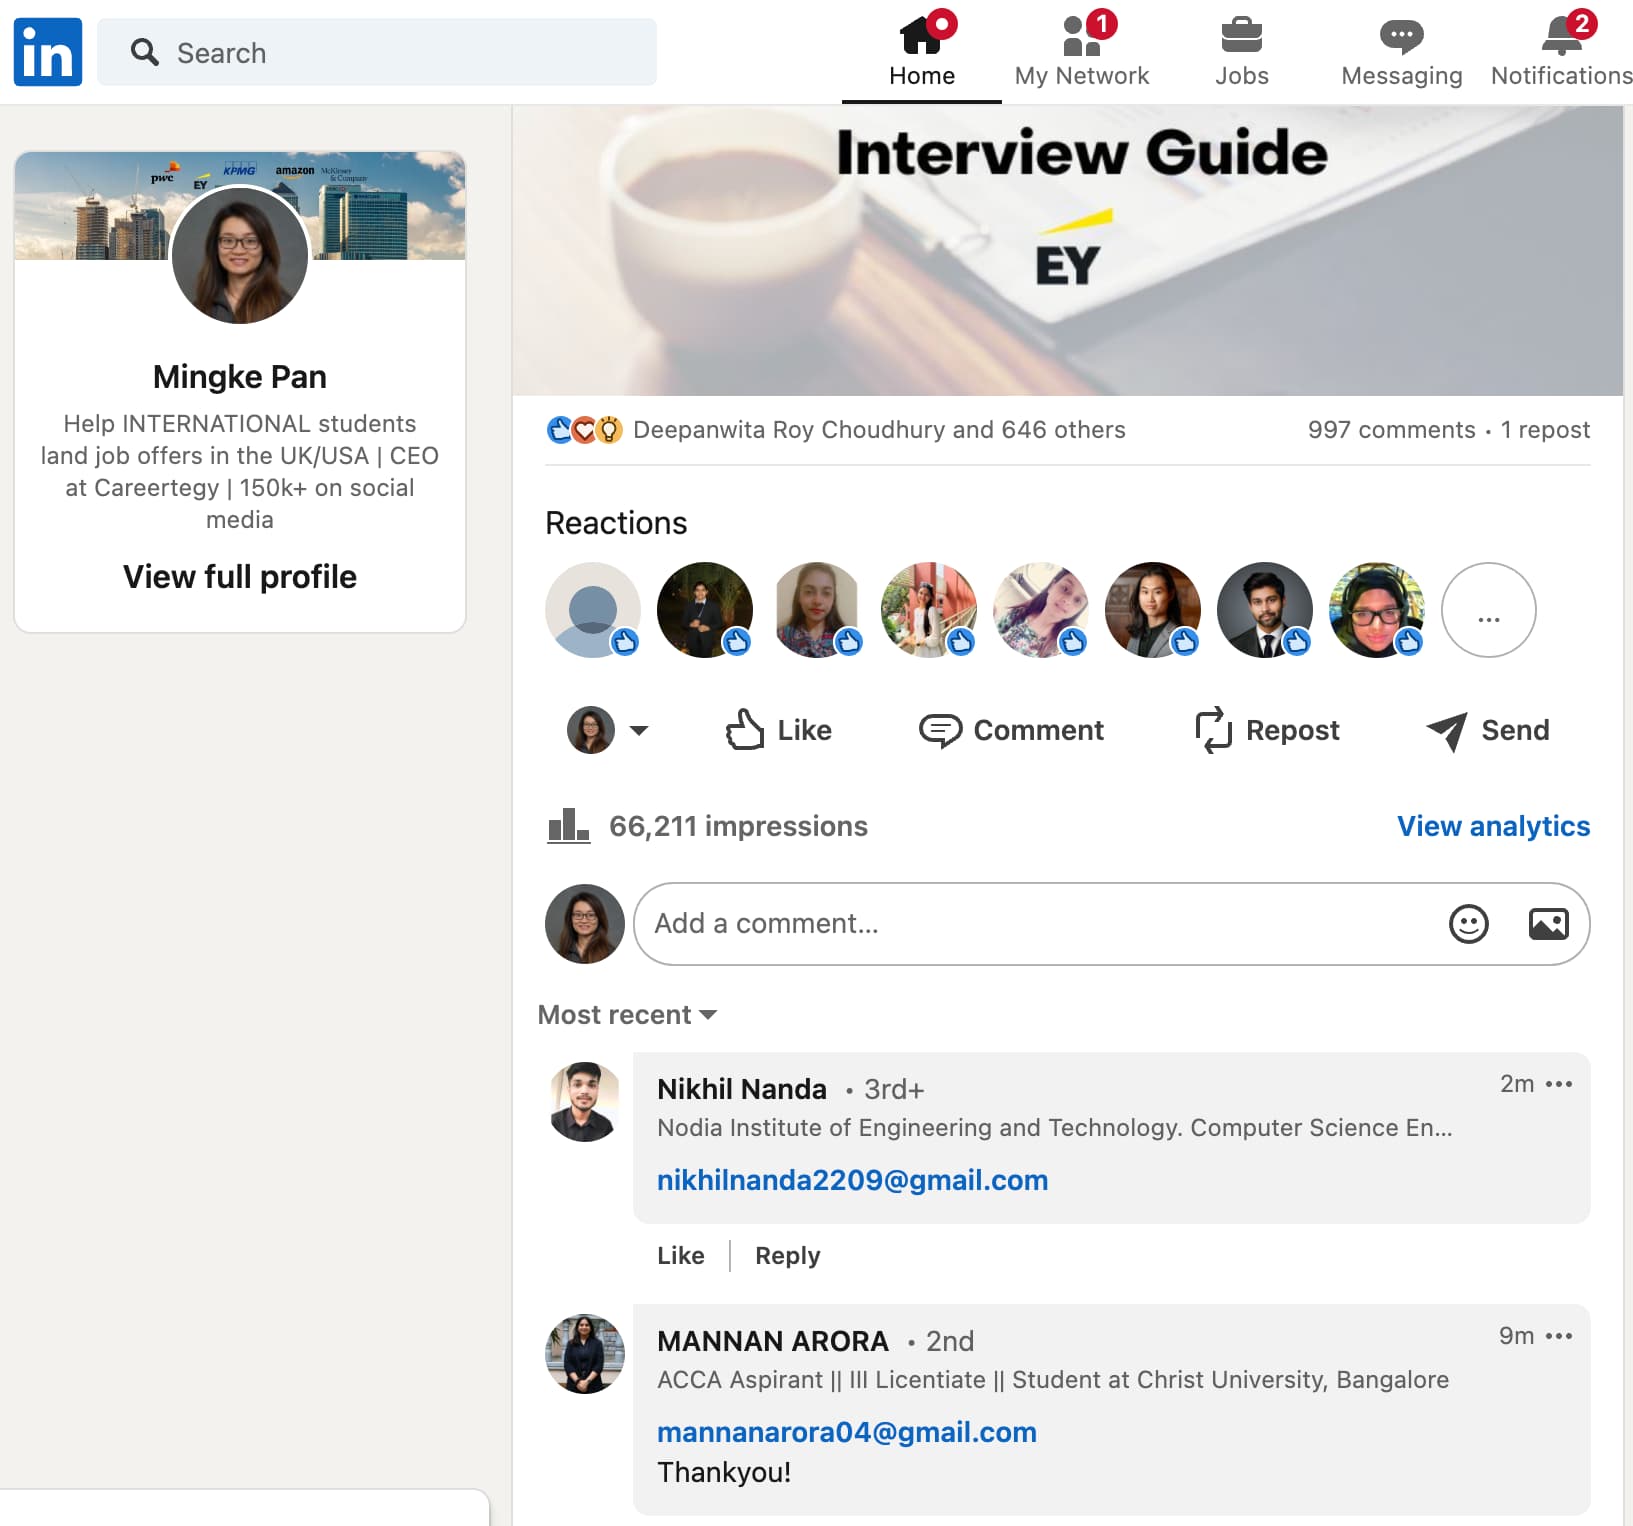Image resolution: width=1633 pixels, height=1526 pixels.
Task: Expand the Most recent sort dropdown
Action: tap(627, 1015)
